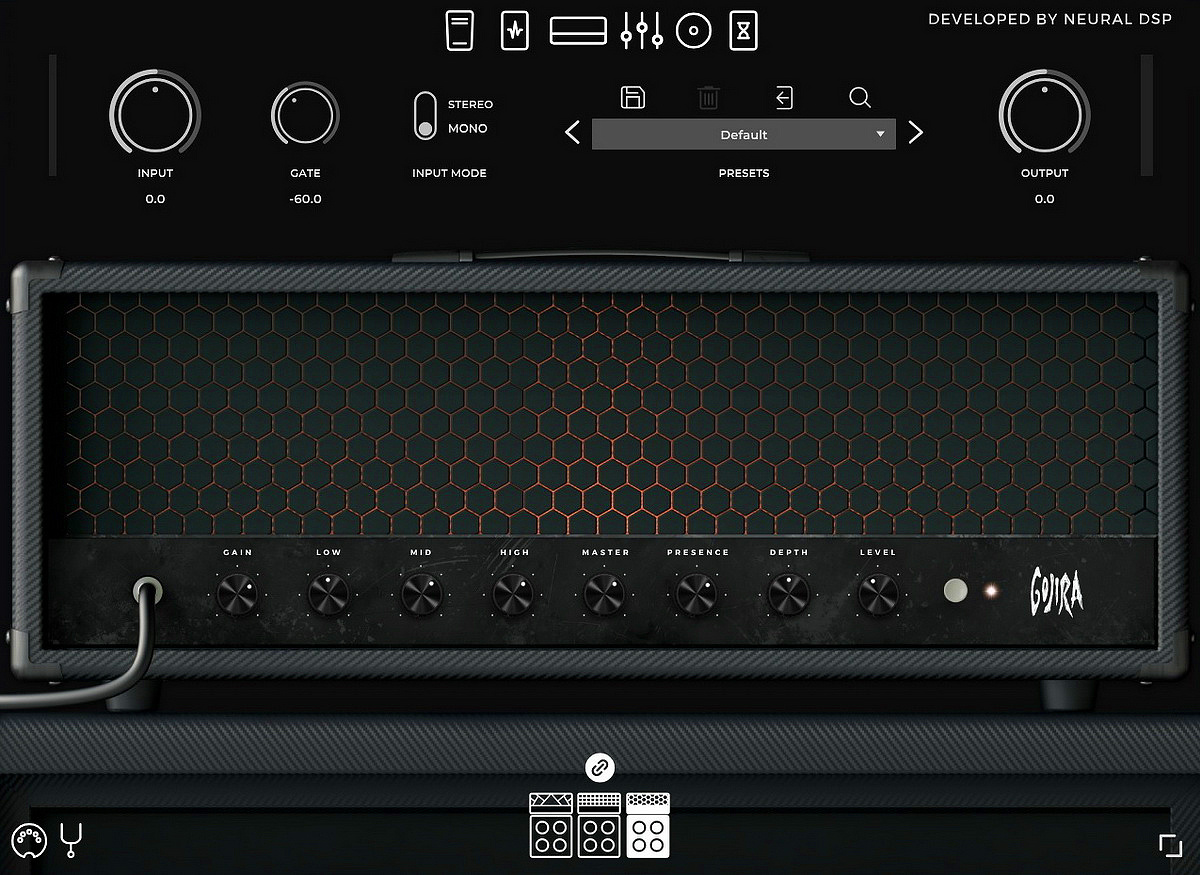The width and height of the screenshot is (1200, 875).
Task: Click the 0.0 value under OUTPUT
Action: 1044,199
